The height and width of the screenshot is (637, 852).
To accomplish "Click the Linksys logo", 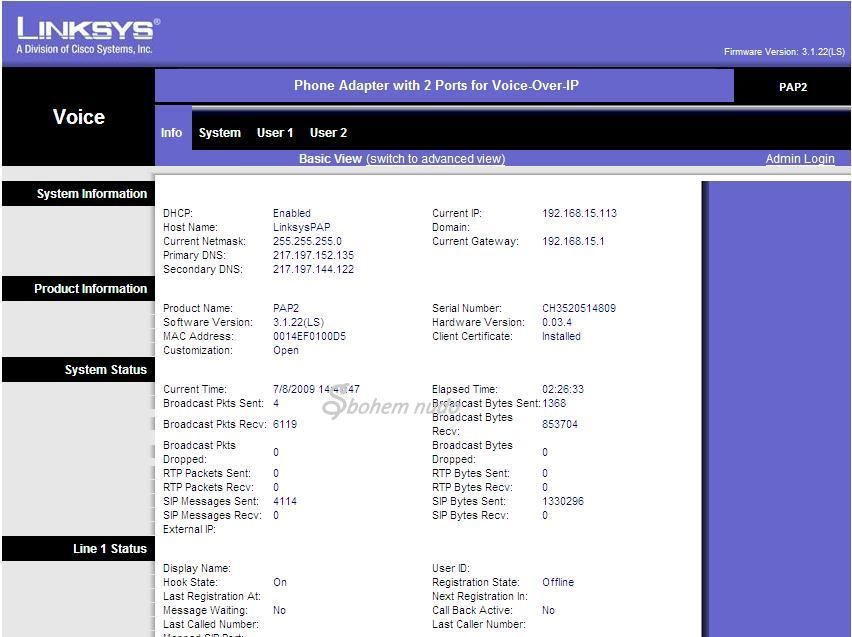I will pyautogui.click(x=87, y=35).
